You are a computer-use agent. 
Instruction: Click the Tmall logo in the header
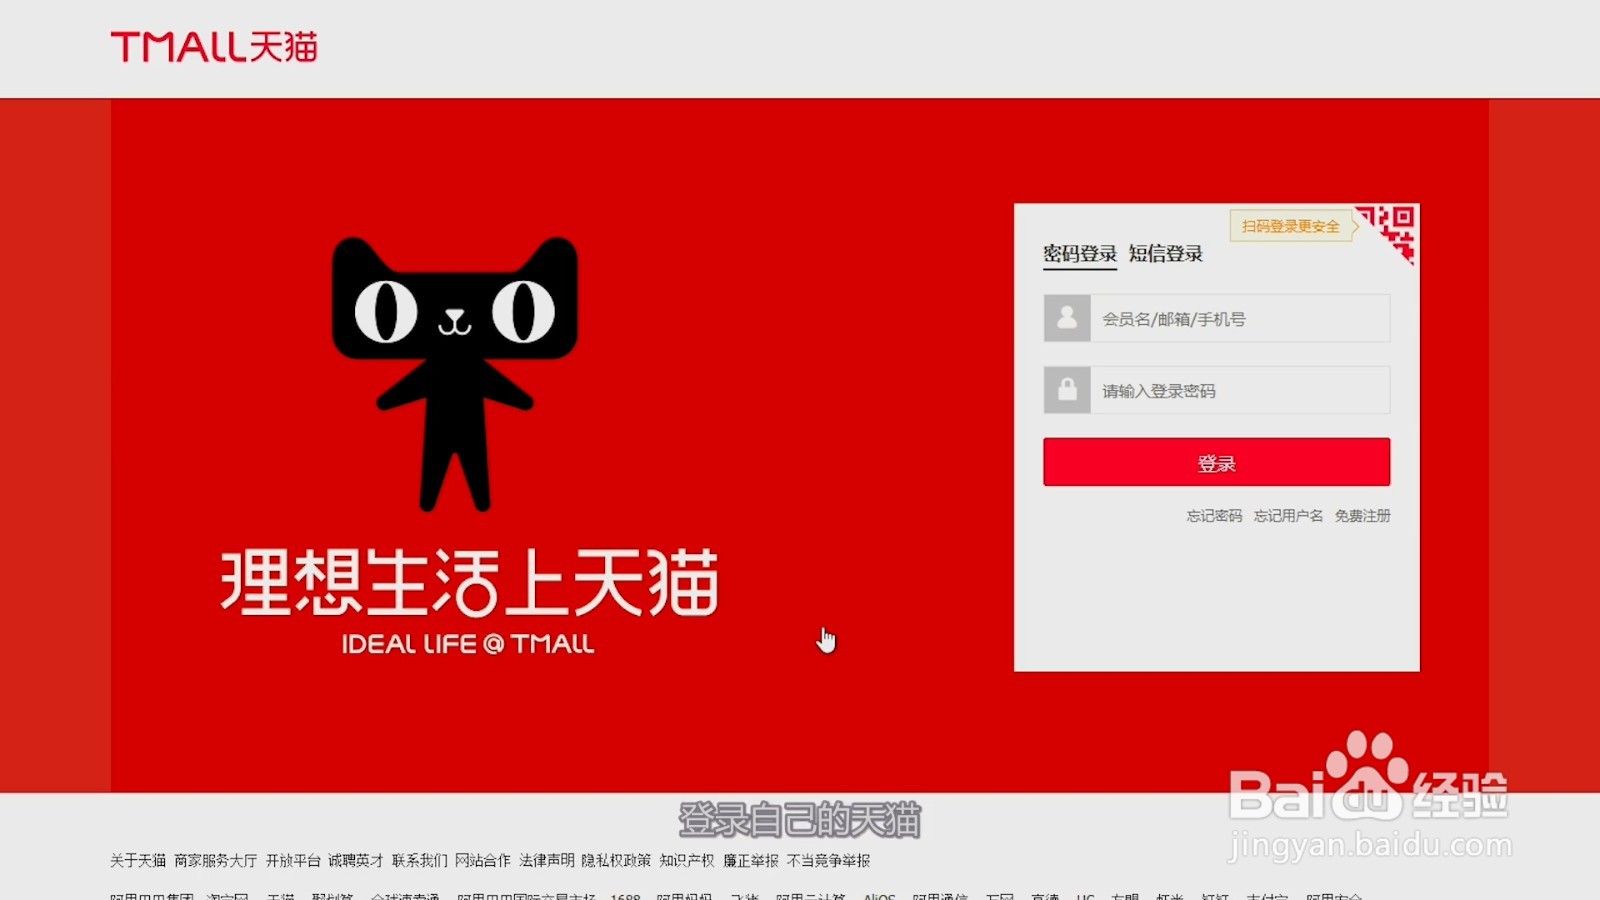(214, 47)
